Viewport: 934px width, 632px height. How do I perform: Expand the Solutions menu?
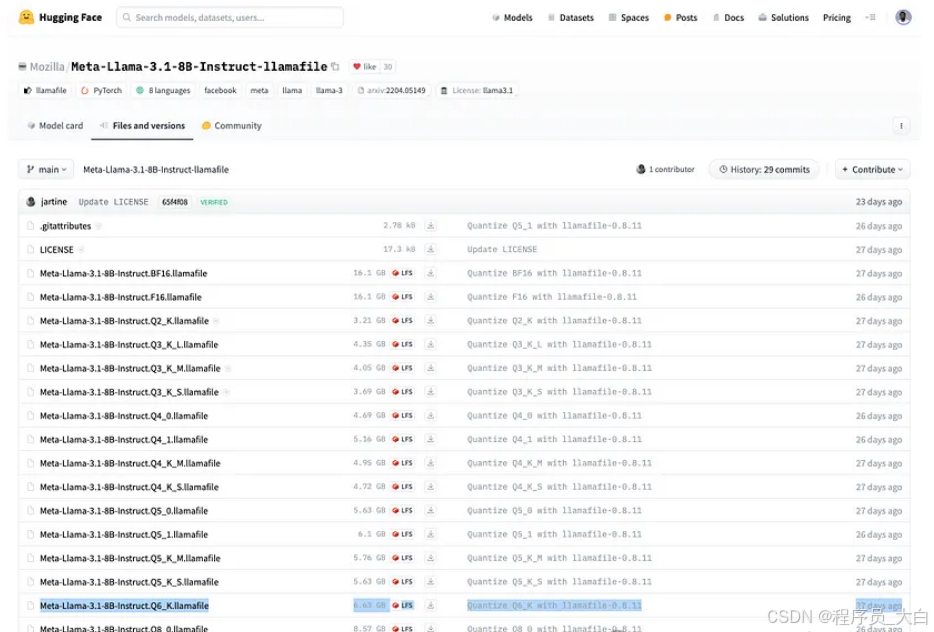(x=783, y=18)
